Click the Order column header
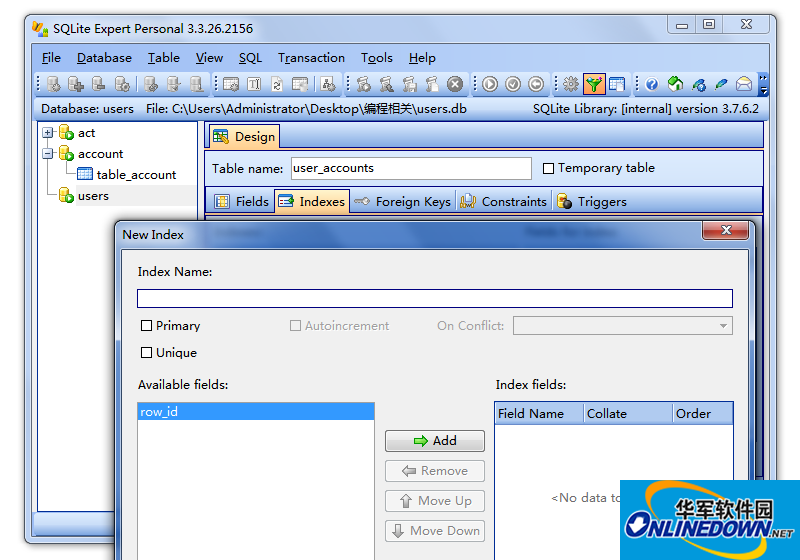The height and width of the screenshot is (560, 800). 703,414
